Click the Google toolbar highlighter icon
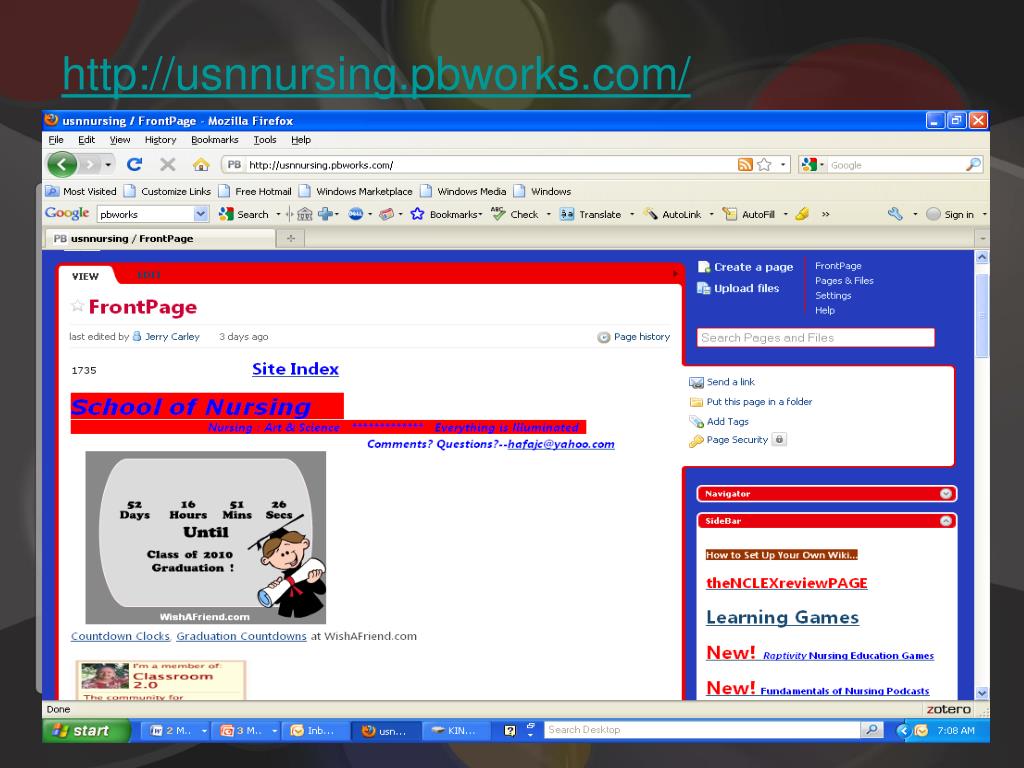Screen dimensions: 1024x768 click(803, 214)
